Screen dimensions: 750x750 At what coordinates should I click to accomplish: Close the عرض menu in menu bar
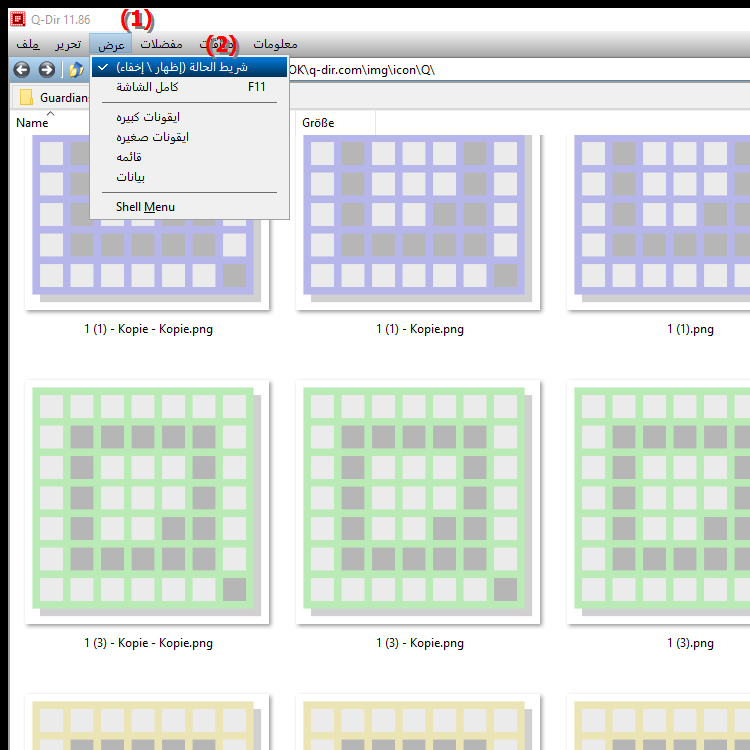111,44
